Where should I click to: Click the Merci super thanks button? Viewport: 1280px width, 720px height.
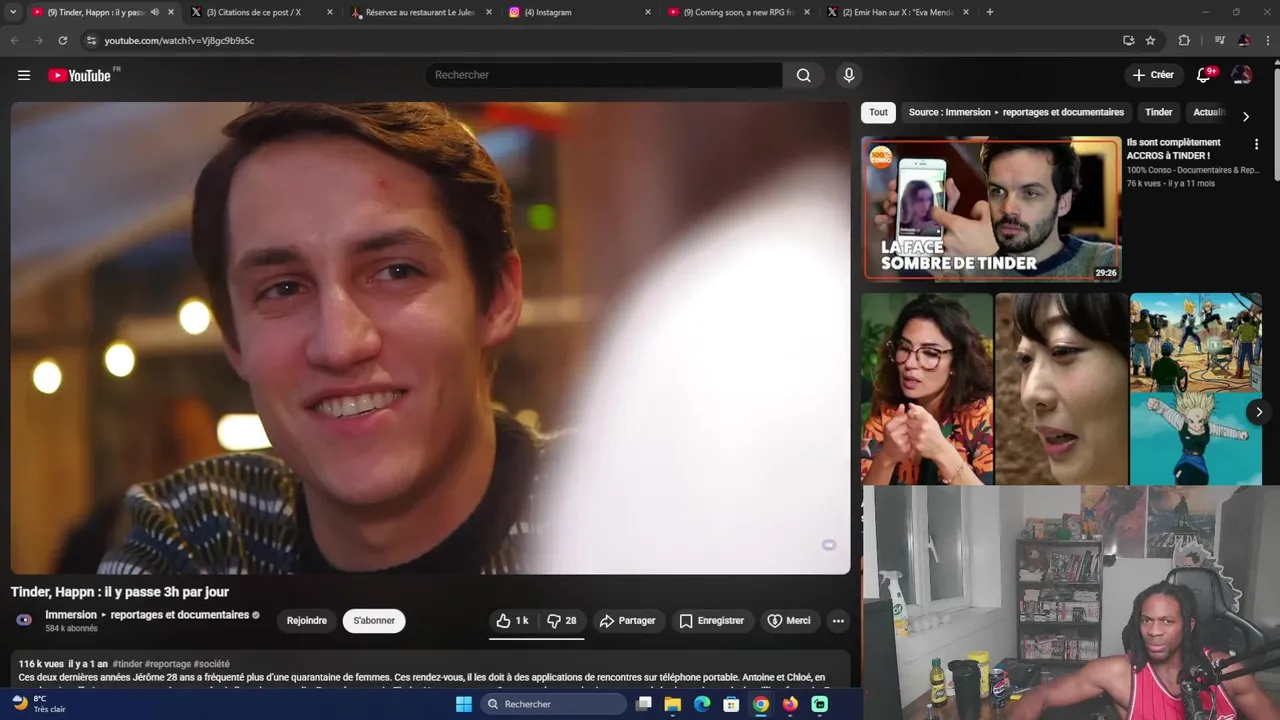pyautogui.click(x=789, y=621)
